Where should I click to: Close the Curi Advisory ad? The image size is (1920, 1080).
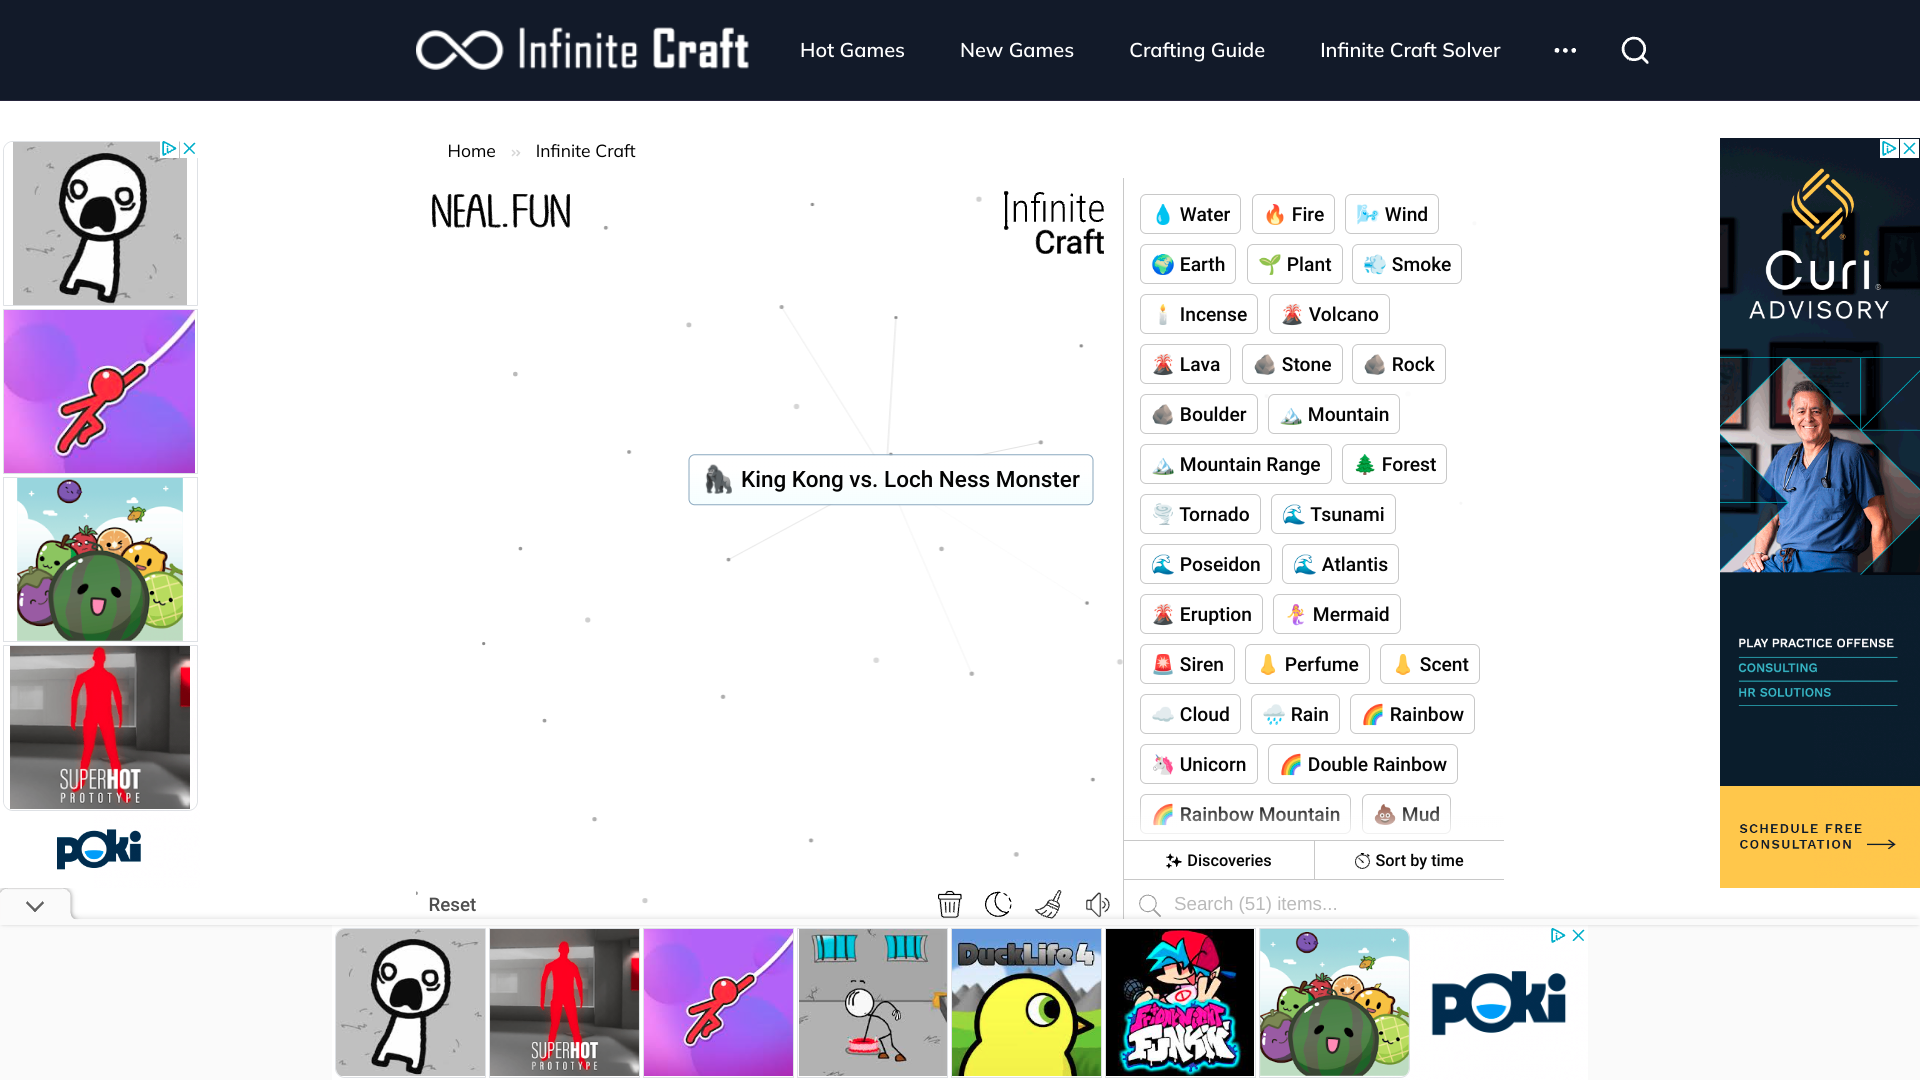tap(1909, 148)
